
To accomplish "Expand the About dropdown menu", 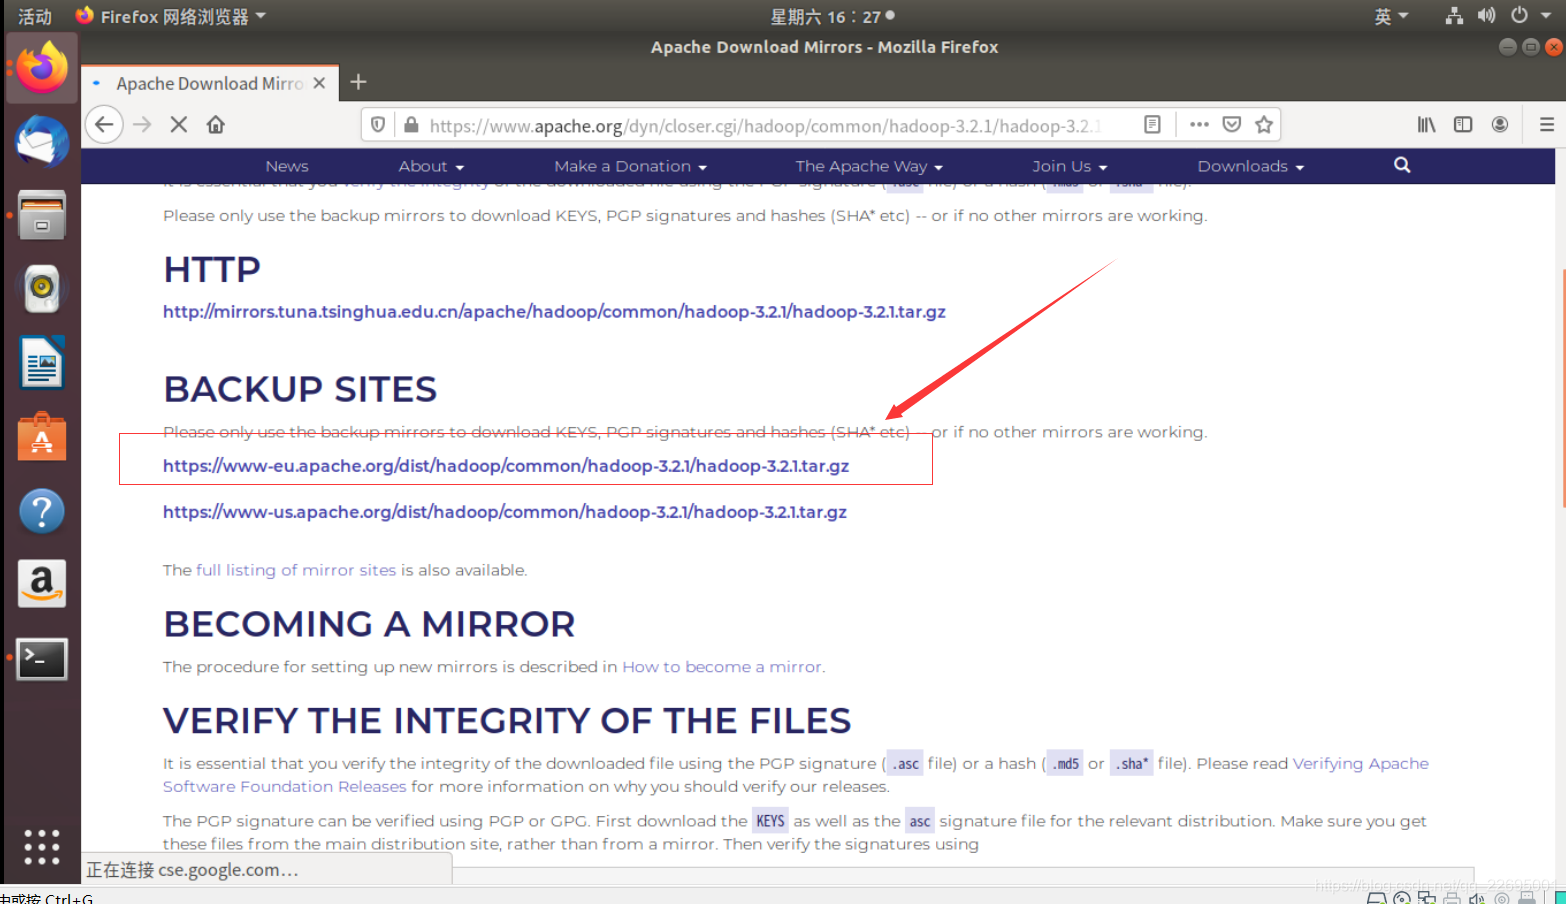I will 431,166.
